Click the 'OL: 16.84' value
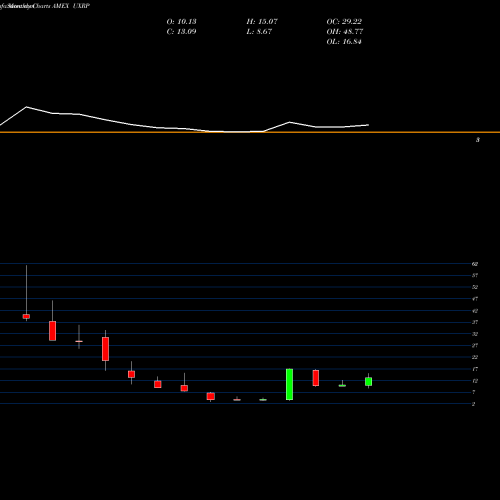Screen dimensions: 500x500 point(344,42)
